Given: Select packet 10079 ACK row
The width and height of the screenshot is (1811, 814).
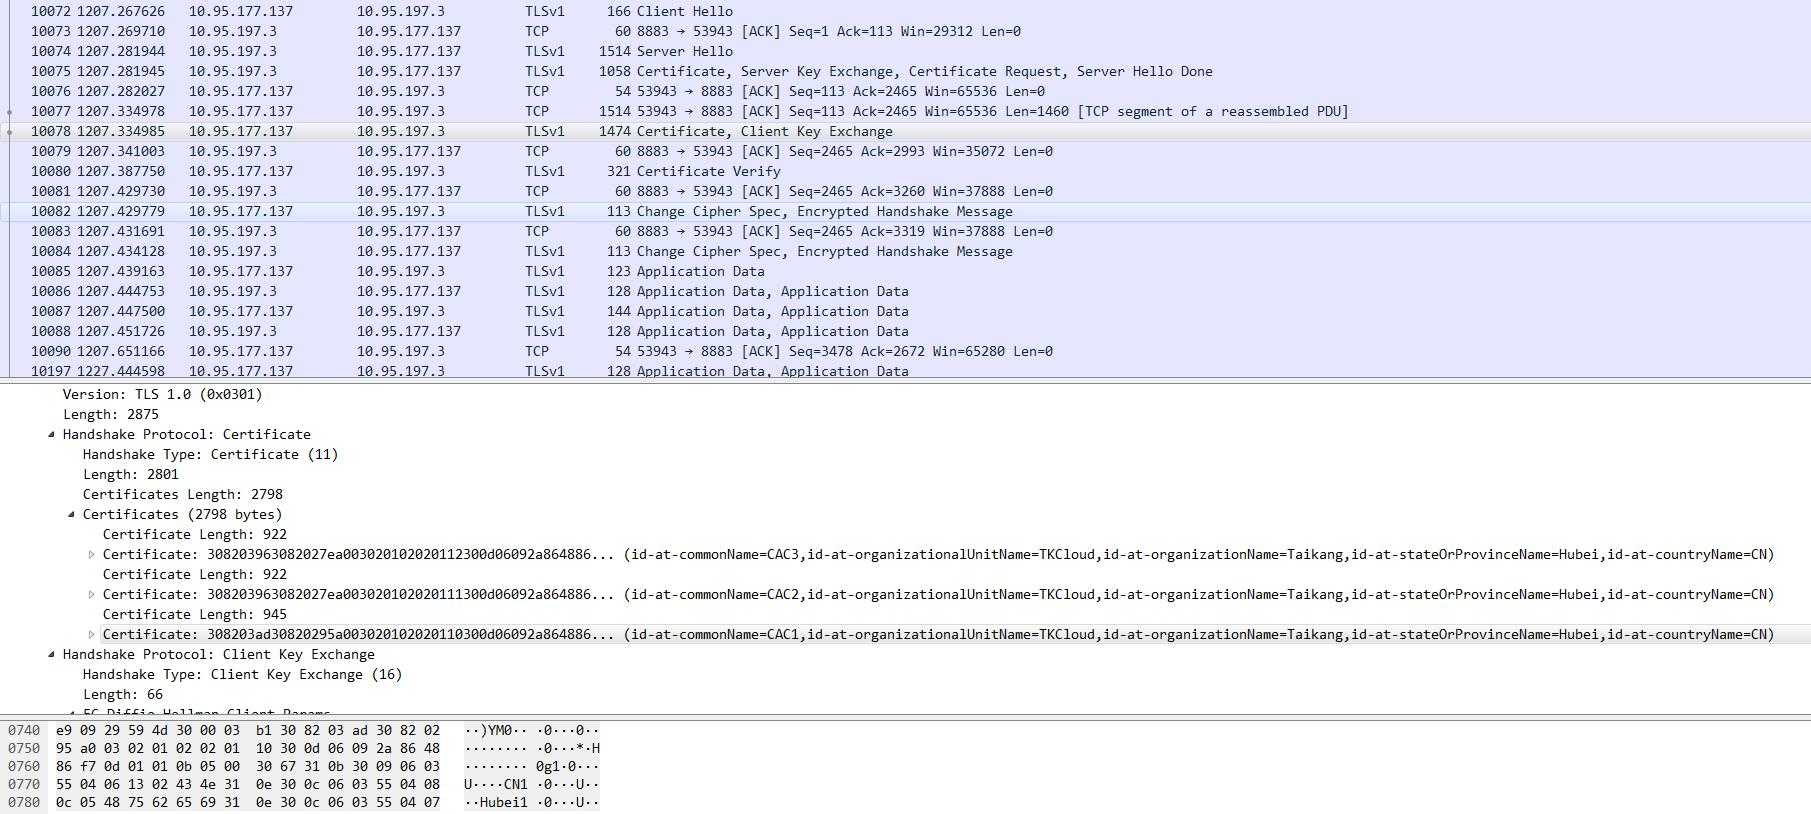Looking at the screenshot, I should (x=905, y=151).
